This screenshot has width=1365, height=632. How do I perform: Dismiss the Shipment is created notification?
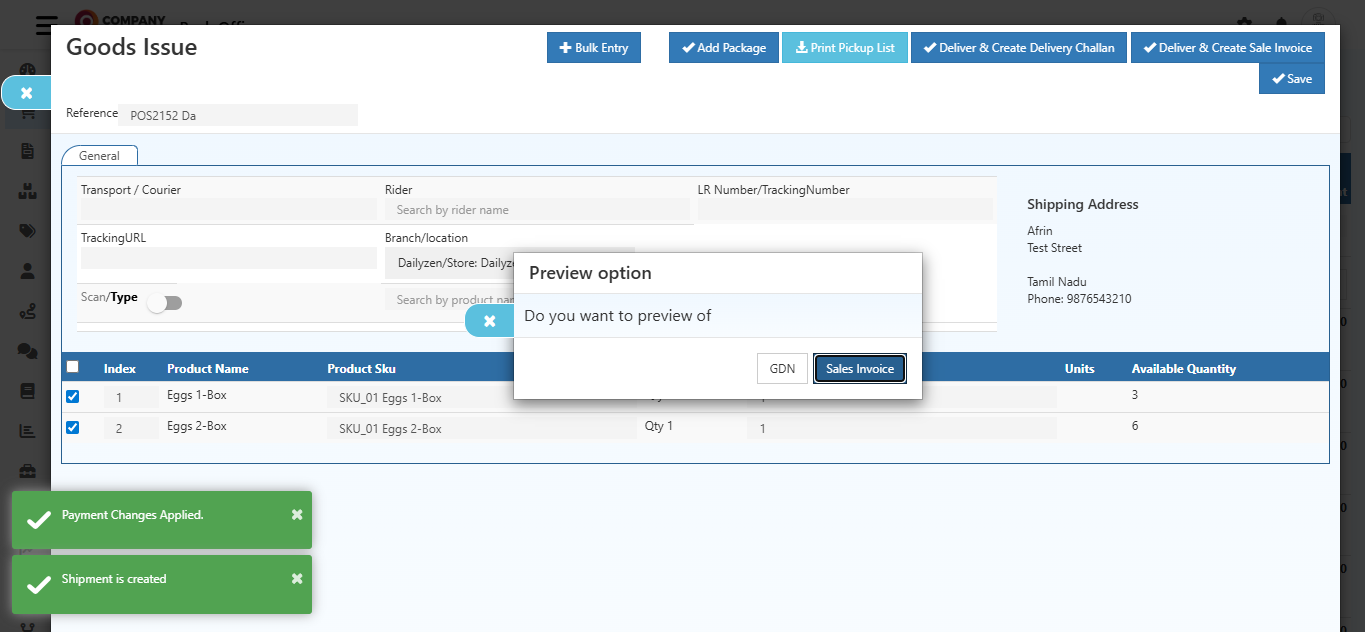pos(297,579)
